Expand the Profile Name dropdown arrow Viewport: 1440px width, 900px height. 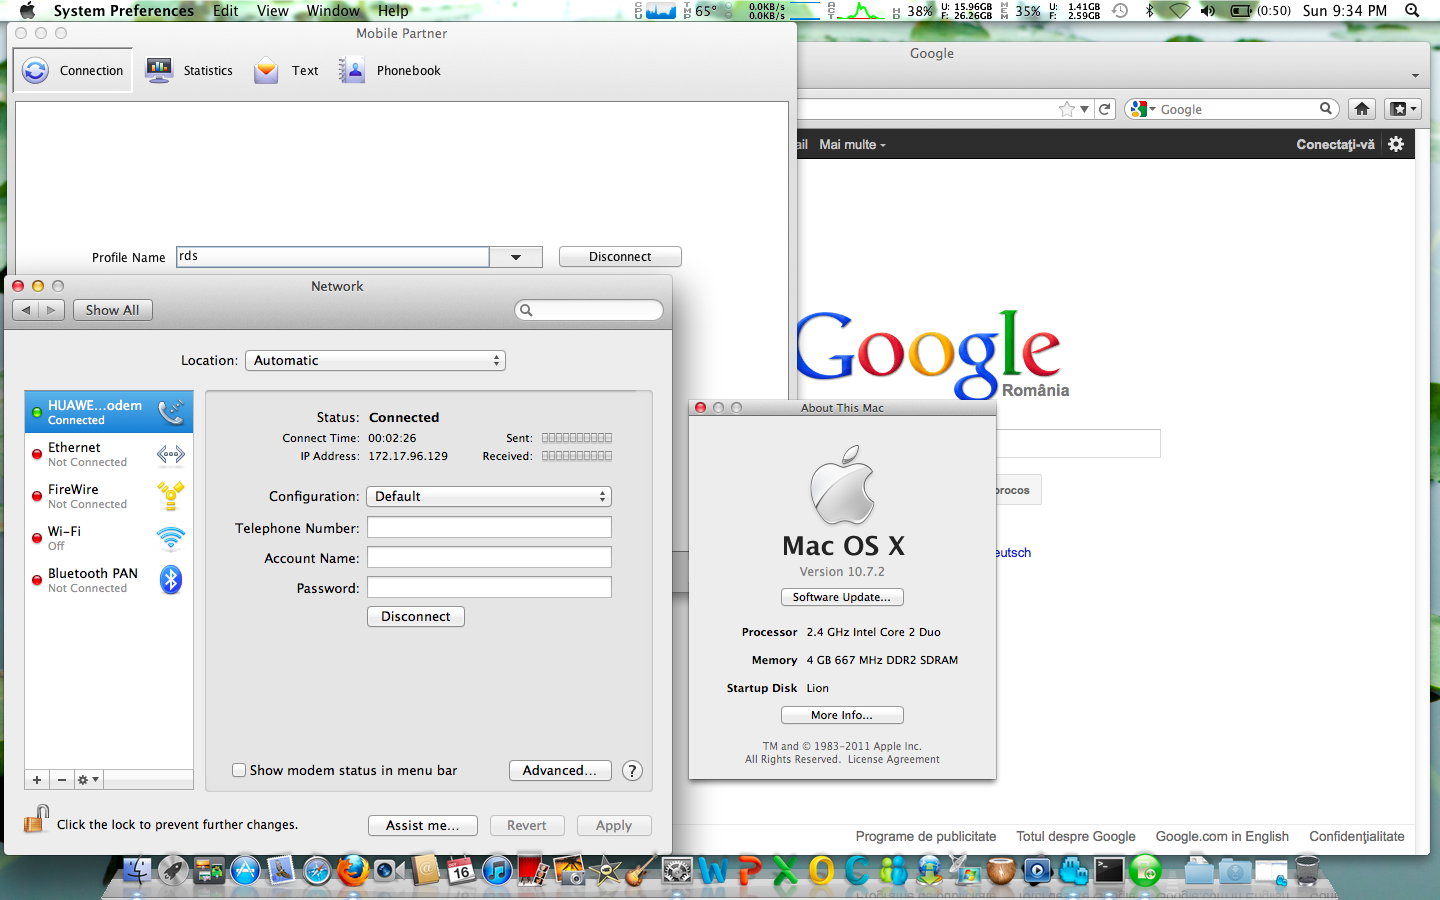pos(516,257)
